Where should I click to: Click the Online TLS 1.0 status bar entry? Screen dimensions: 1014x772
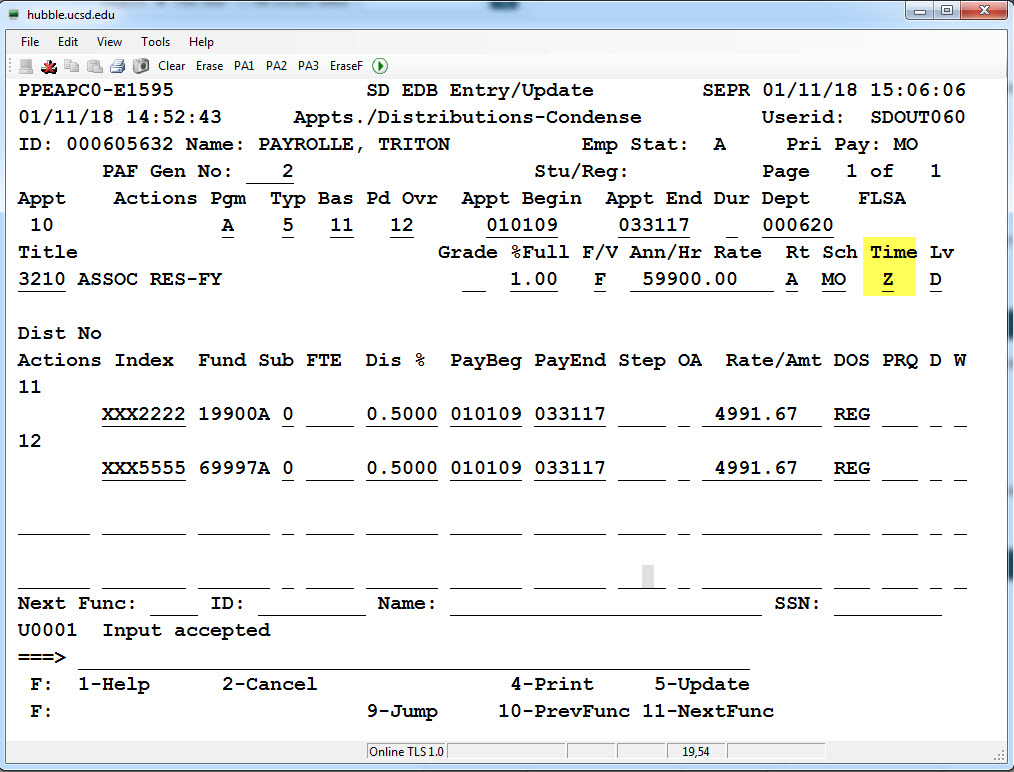406,751
